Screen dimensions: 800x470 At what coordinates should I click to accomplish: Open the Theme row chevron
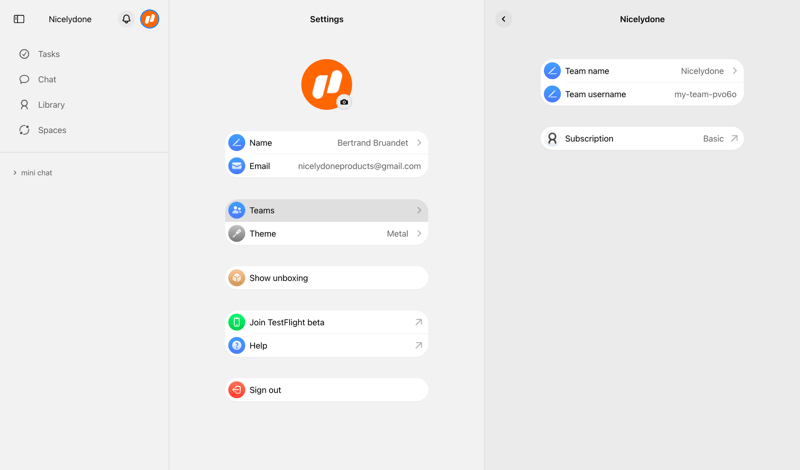point(419,234)
